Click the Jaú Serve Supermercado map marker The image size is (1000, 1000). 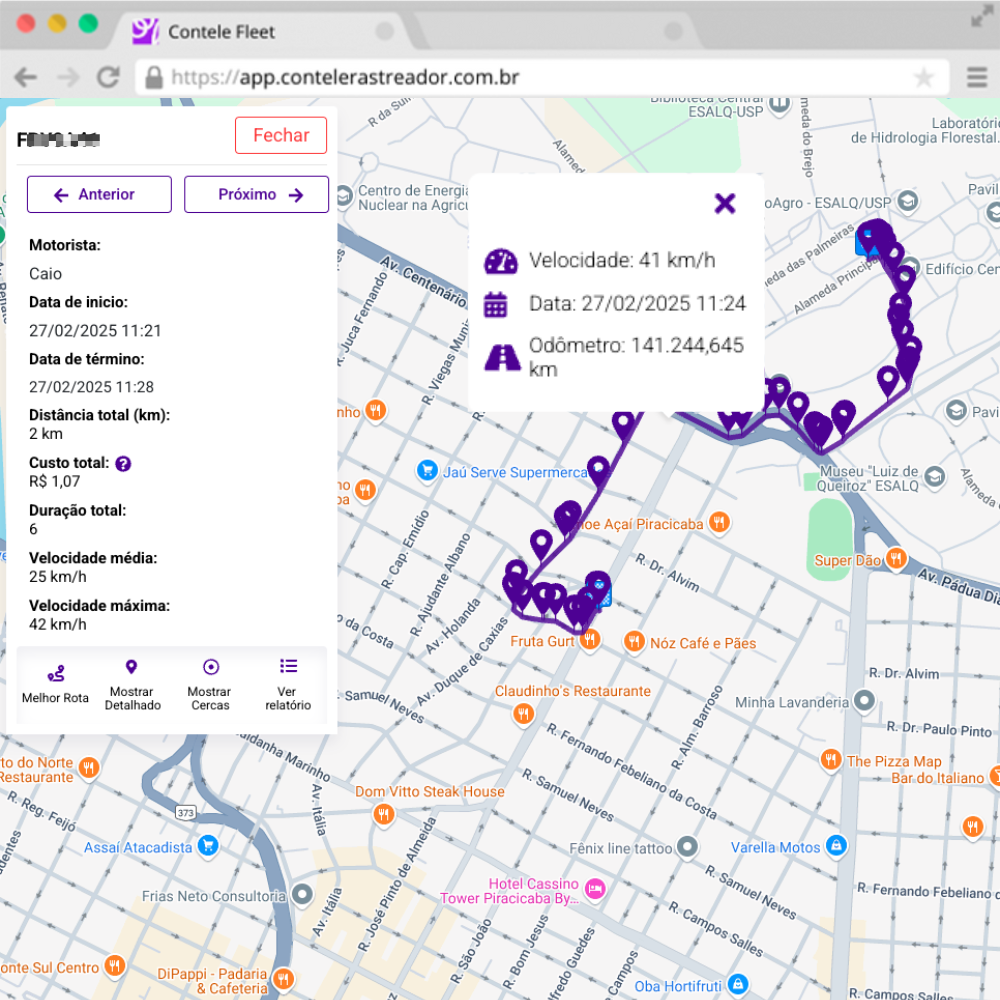(x=427, y=471)
